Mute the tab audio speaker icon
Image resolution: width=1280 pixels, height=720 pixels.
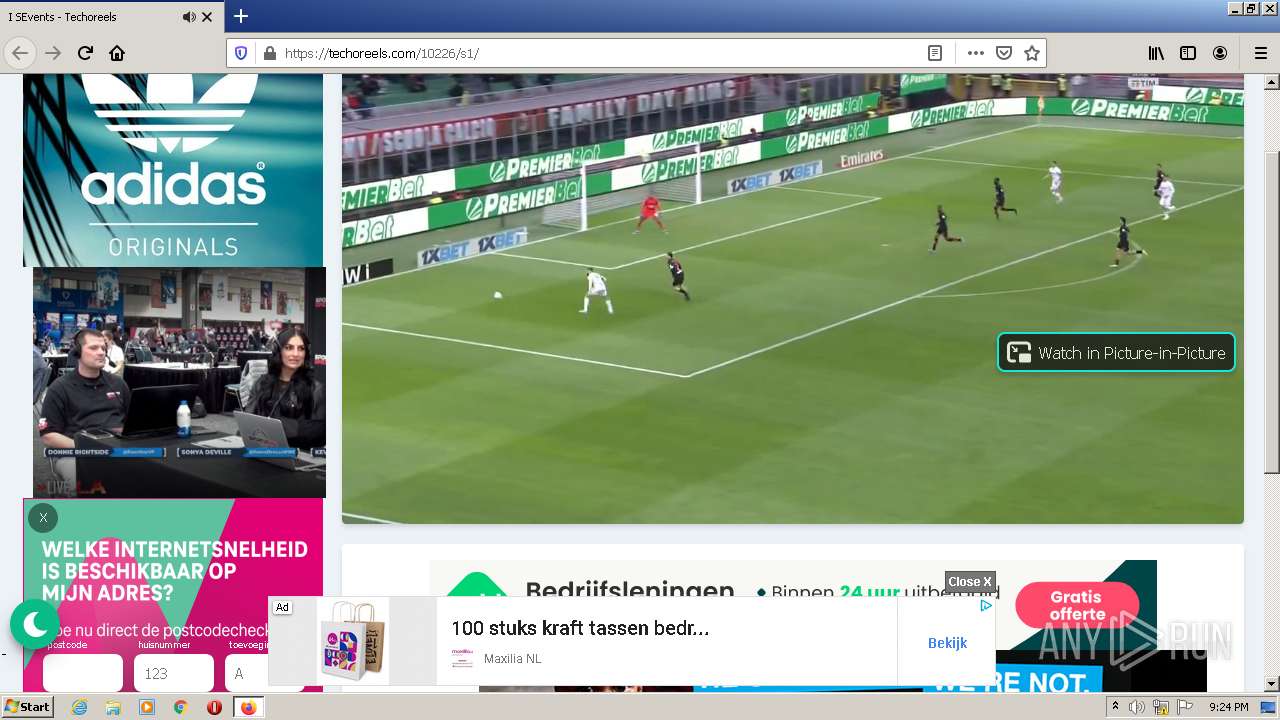point(189,17)
